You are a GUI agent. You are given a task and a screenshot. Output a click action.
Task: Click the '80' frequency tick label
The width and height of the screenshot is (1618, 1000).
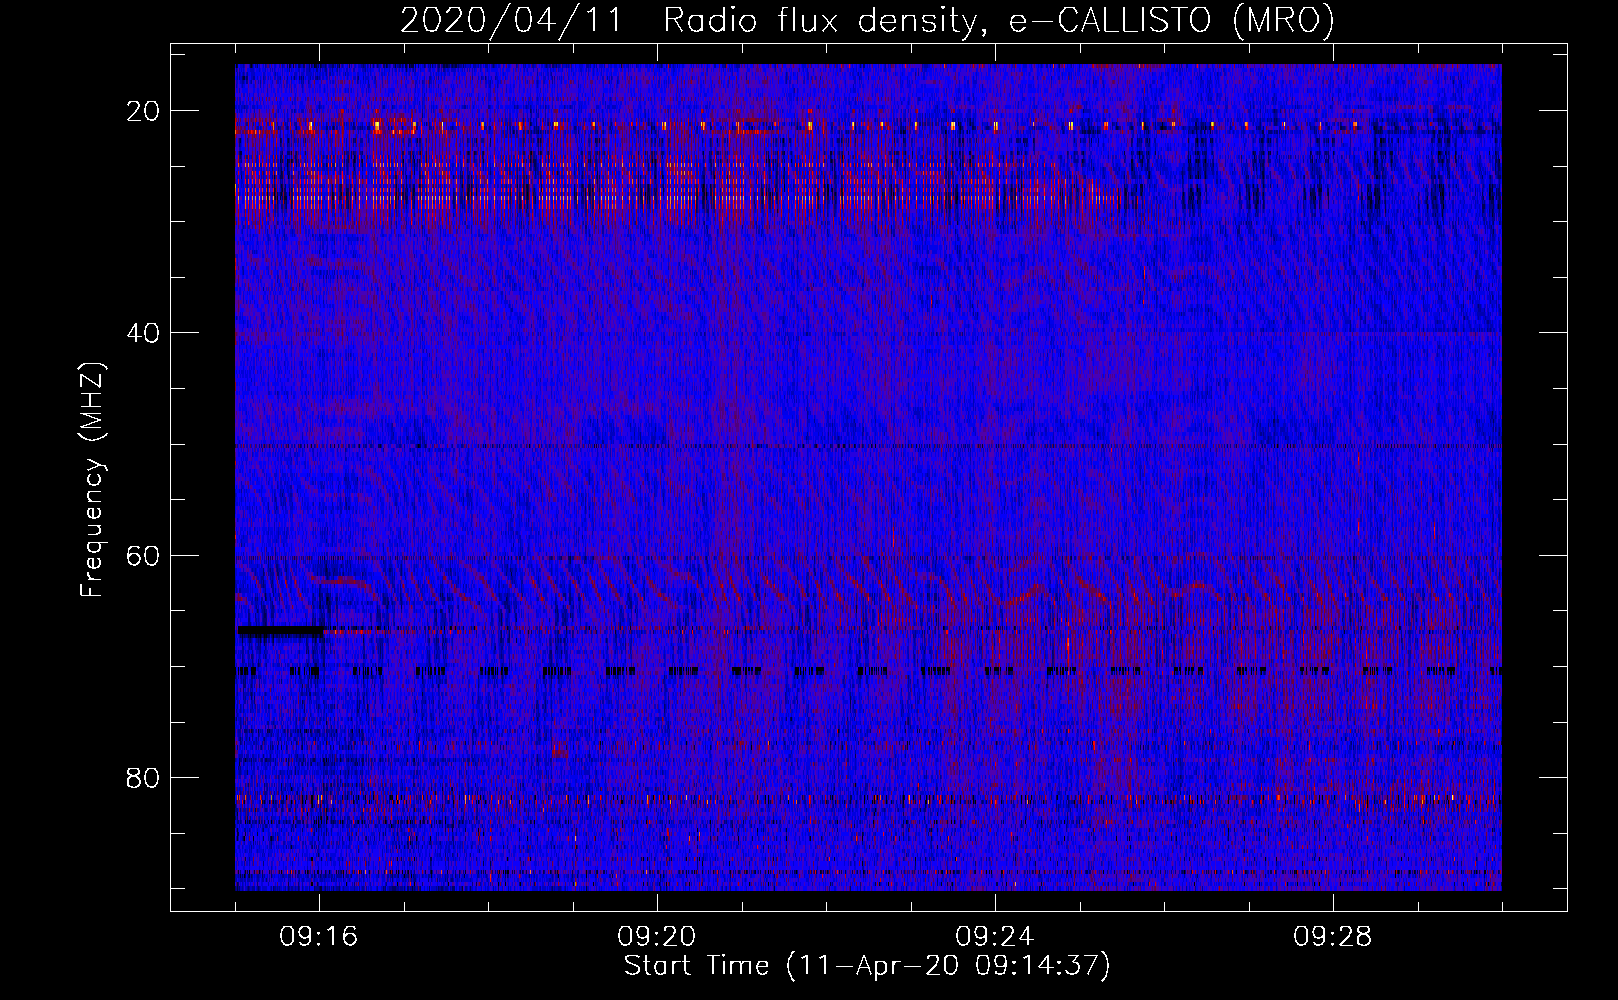point(144,777)
